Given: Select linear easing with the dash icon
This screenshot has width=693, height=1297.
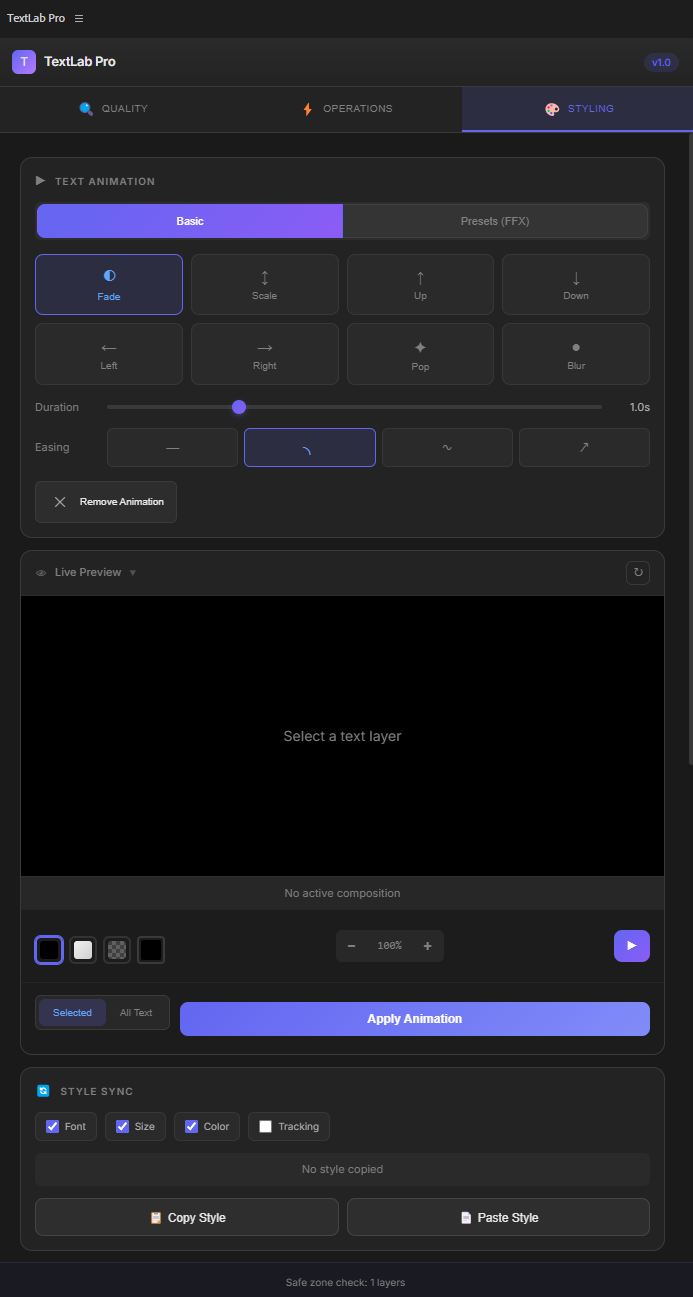Looking at the screenshot, I should [172, 447].
